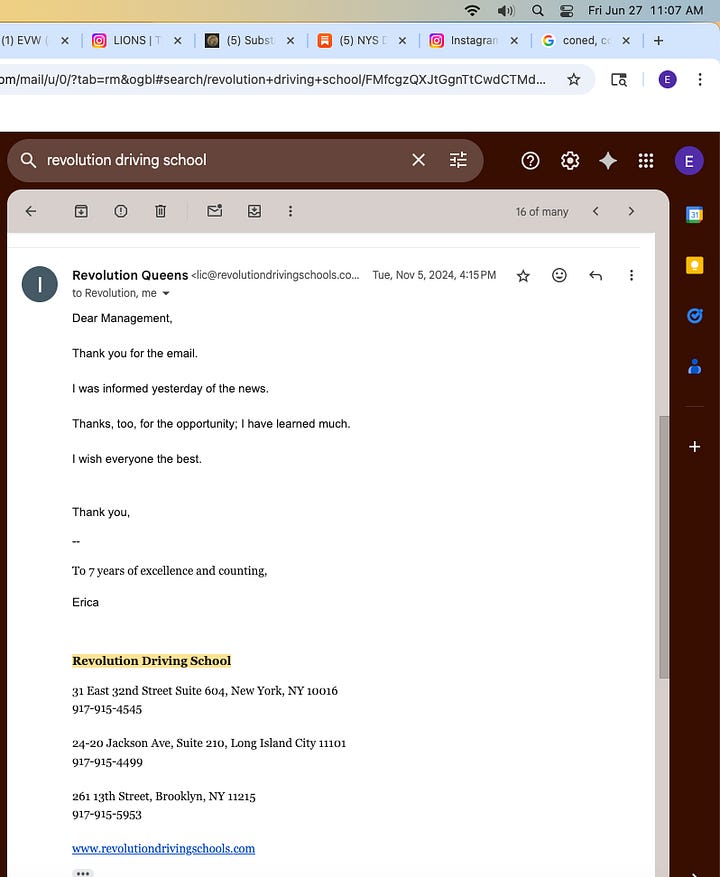Open Chrome three-dot menu

[700, 79]
